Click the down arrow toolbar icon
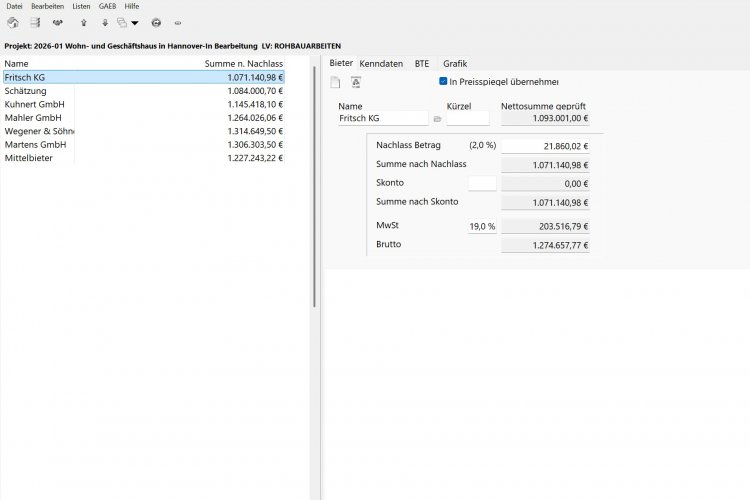This screenshot has width=750, height=500. pos(105,22)
